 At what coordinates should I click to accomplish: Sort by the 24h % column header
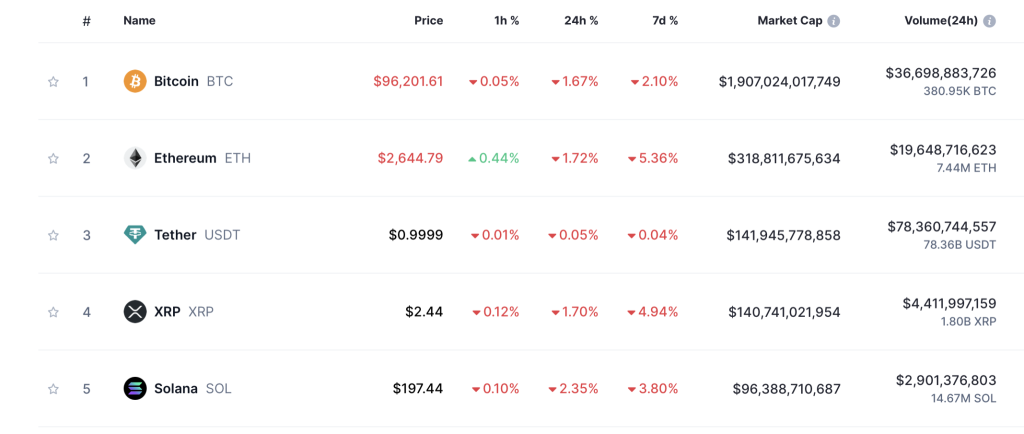pos(580,21)
